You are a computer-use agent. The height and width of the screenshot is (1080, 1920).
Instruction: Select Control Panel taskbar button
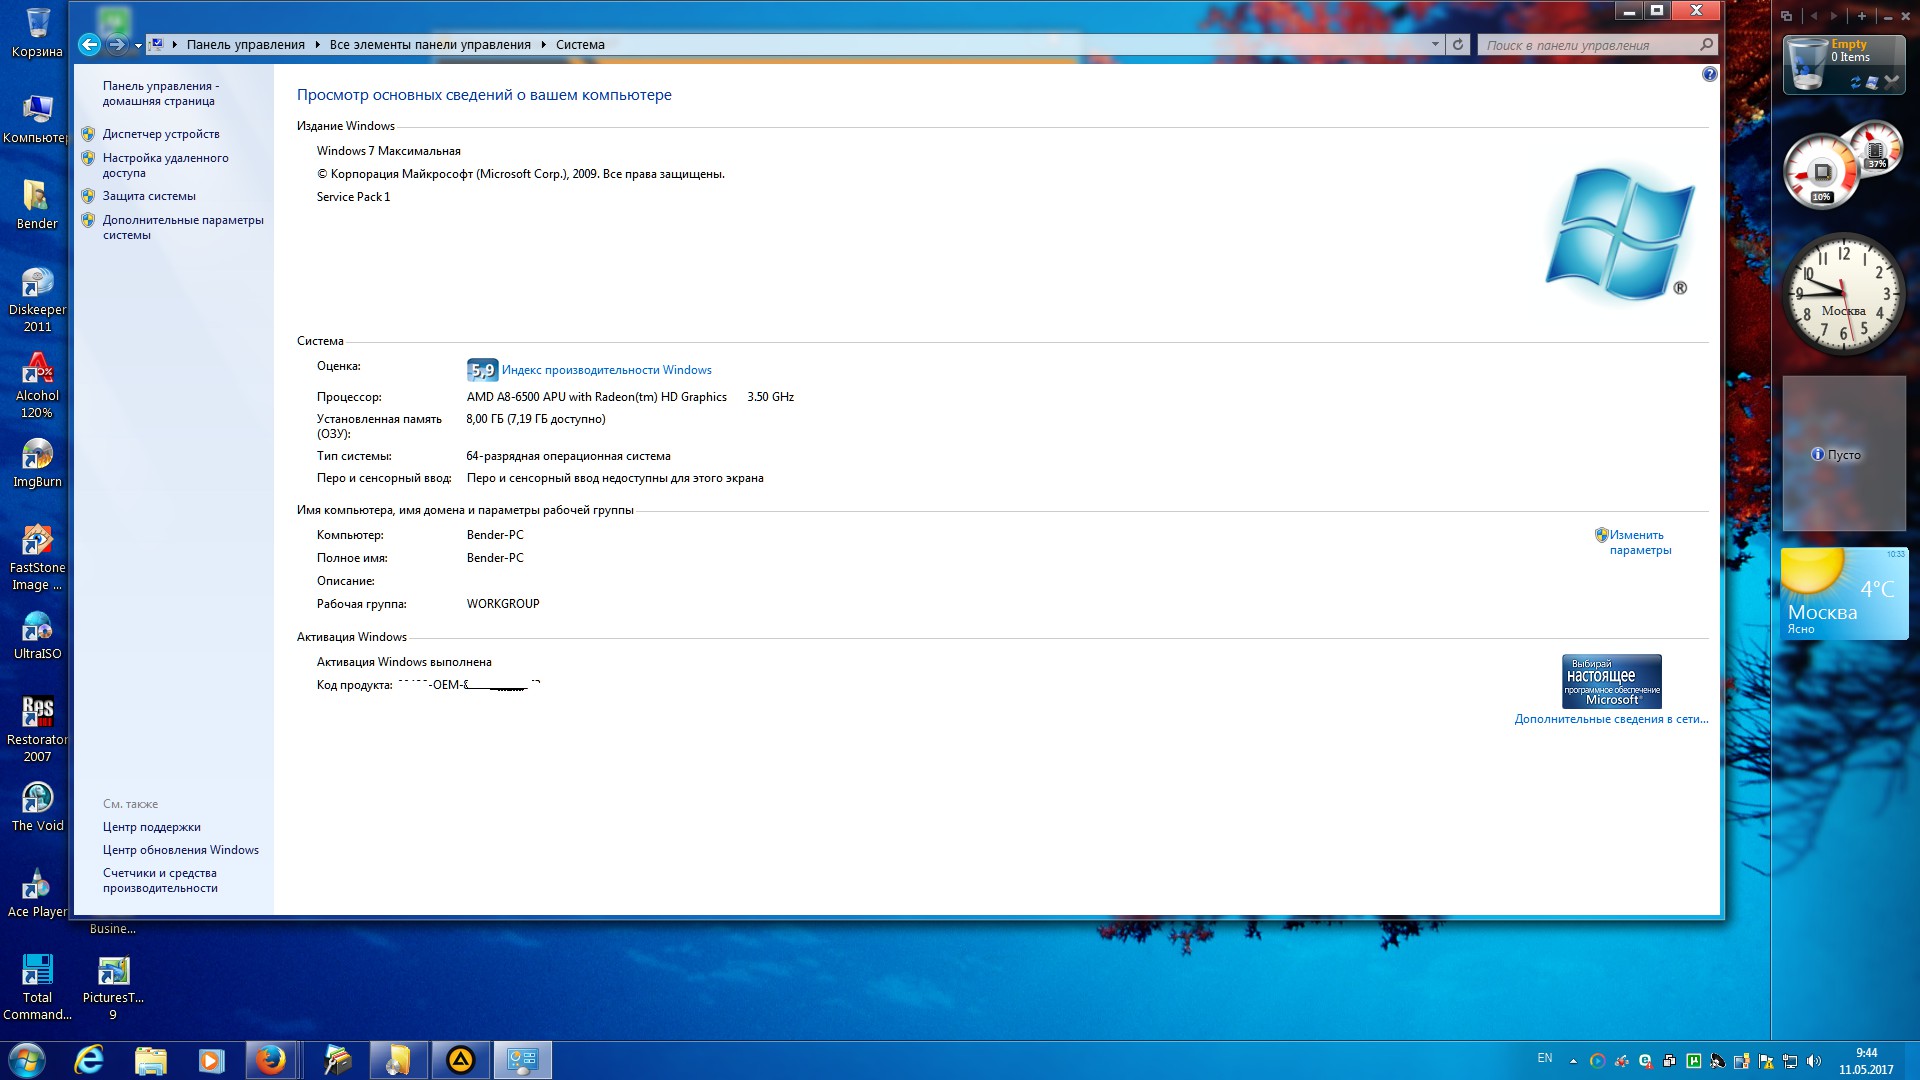522,1060
